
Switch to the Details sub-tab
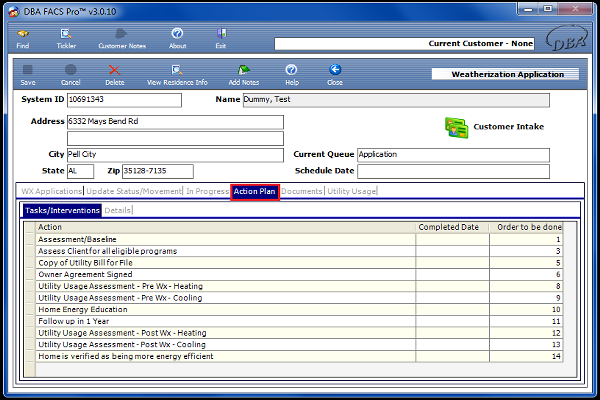click(117, 210)
